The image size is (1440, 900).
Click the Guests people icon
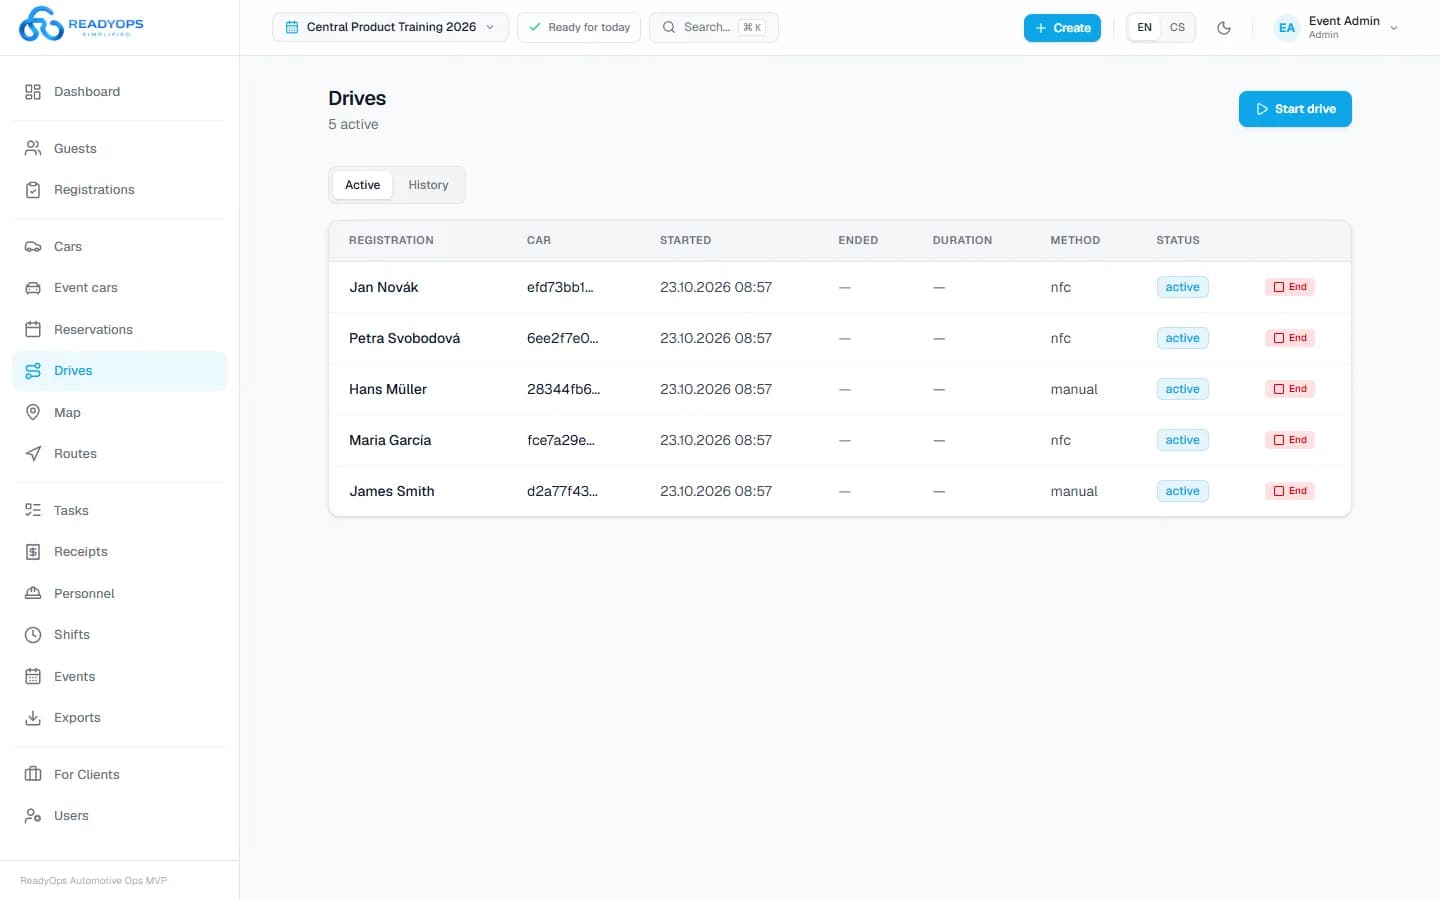coord(33,149)
